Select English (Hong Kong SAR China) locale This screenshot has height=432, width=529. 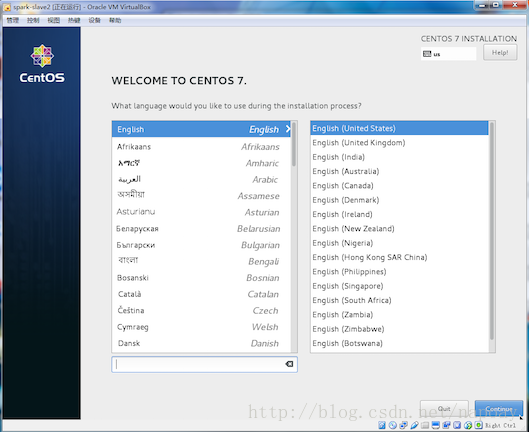pos(399,258)
